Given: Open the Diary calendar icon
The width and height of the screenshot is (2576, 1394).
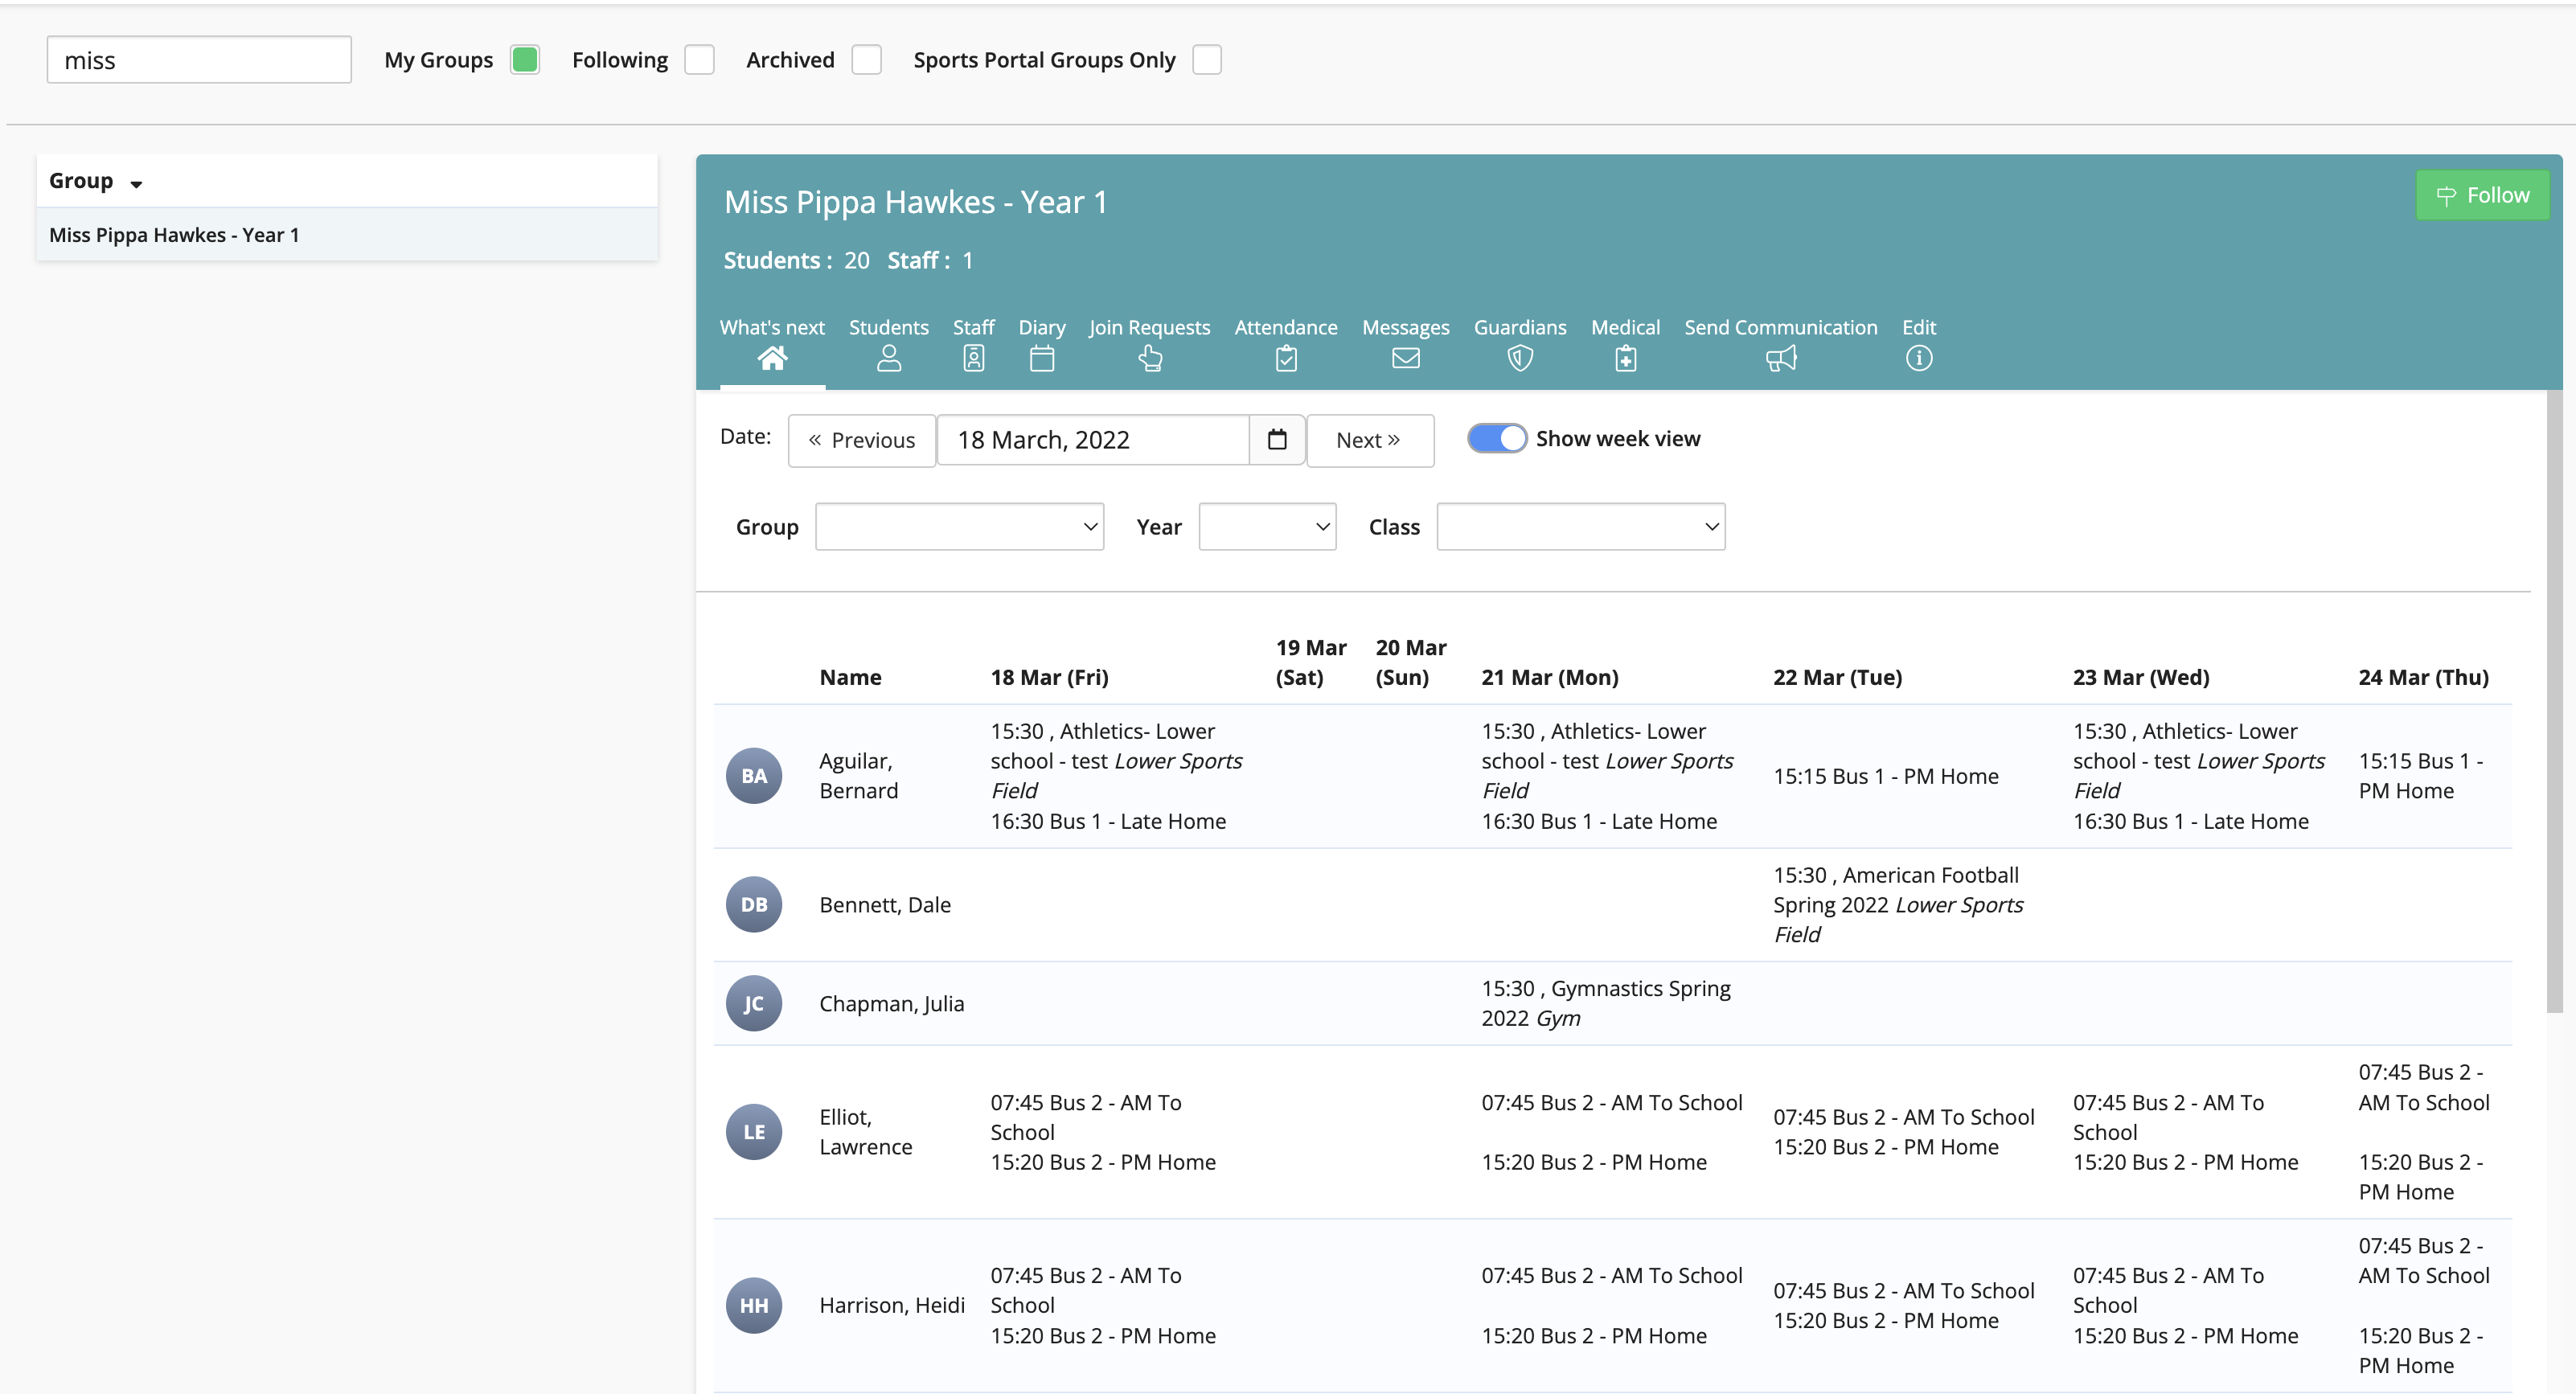Looking at the screenshot, I should (x=1041, y=358).
